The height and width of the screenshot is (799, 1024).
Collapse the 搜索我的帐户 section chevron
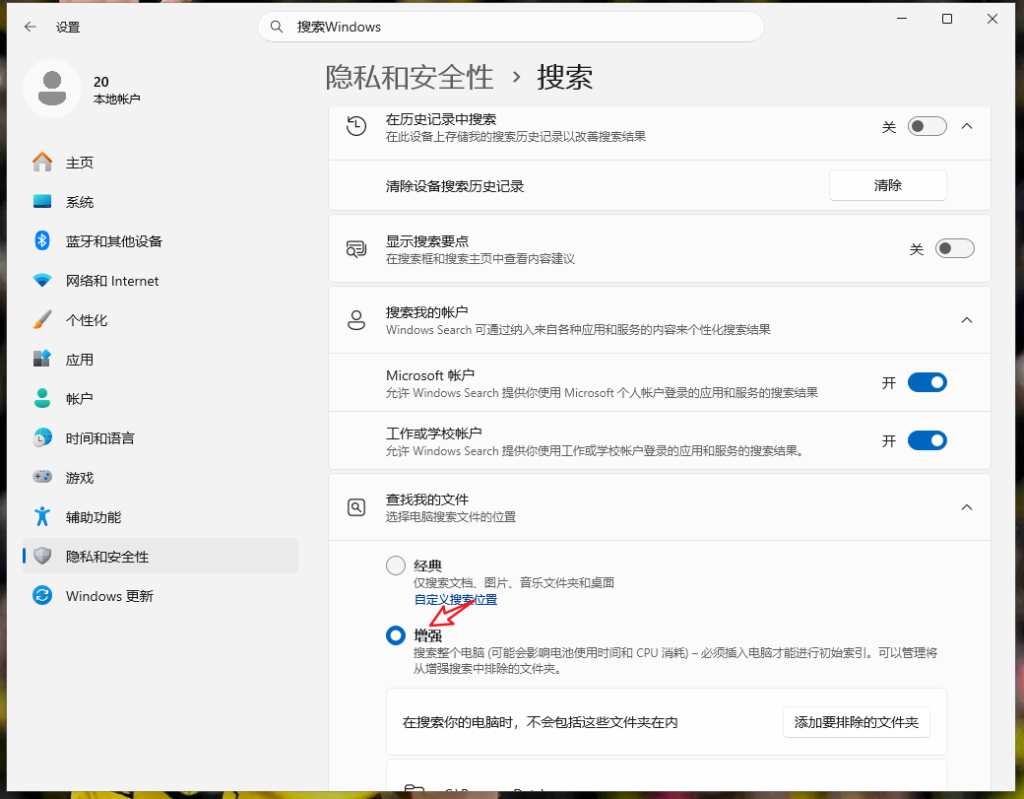point(967,320)
